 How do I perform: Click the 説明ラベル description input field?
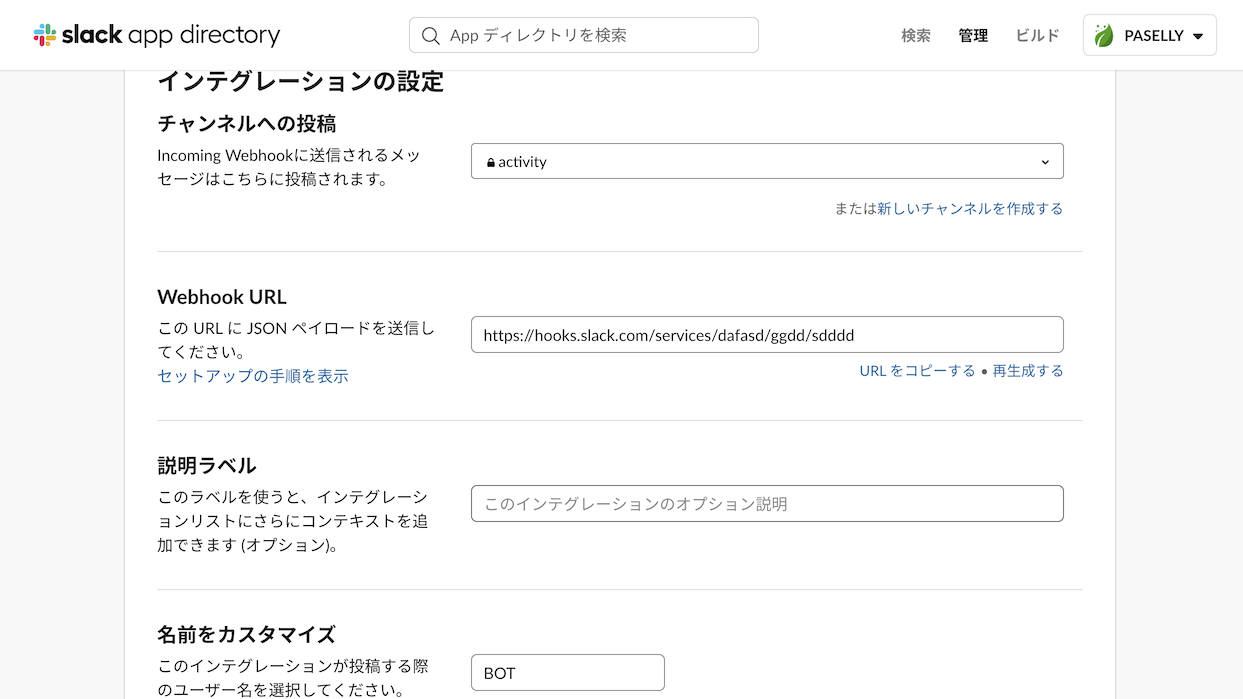coord(767,504)
